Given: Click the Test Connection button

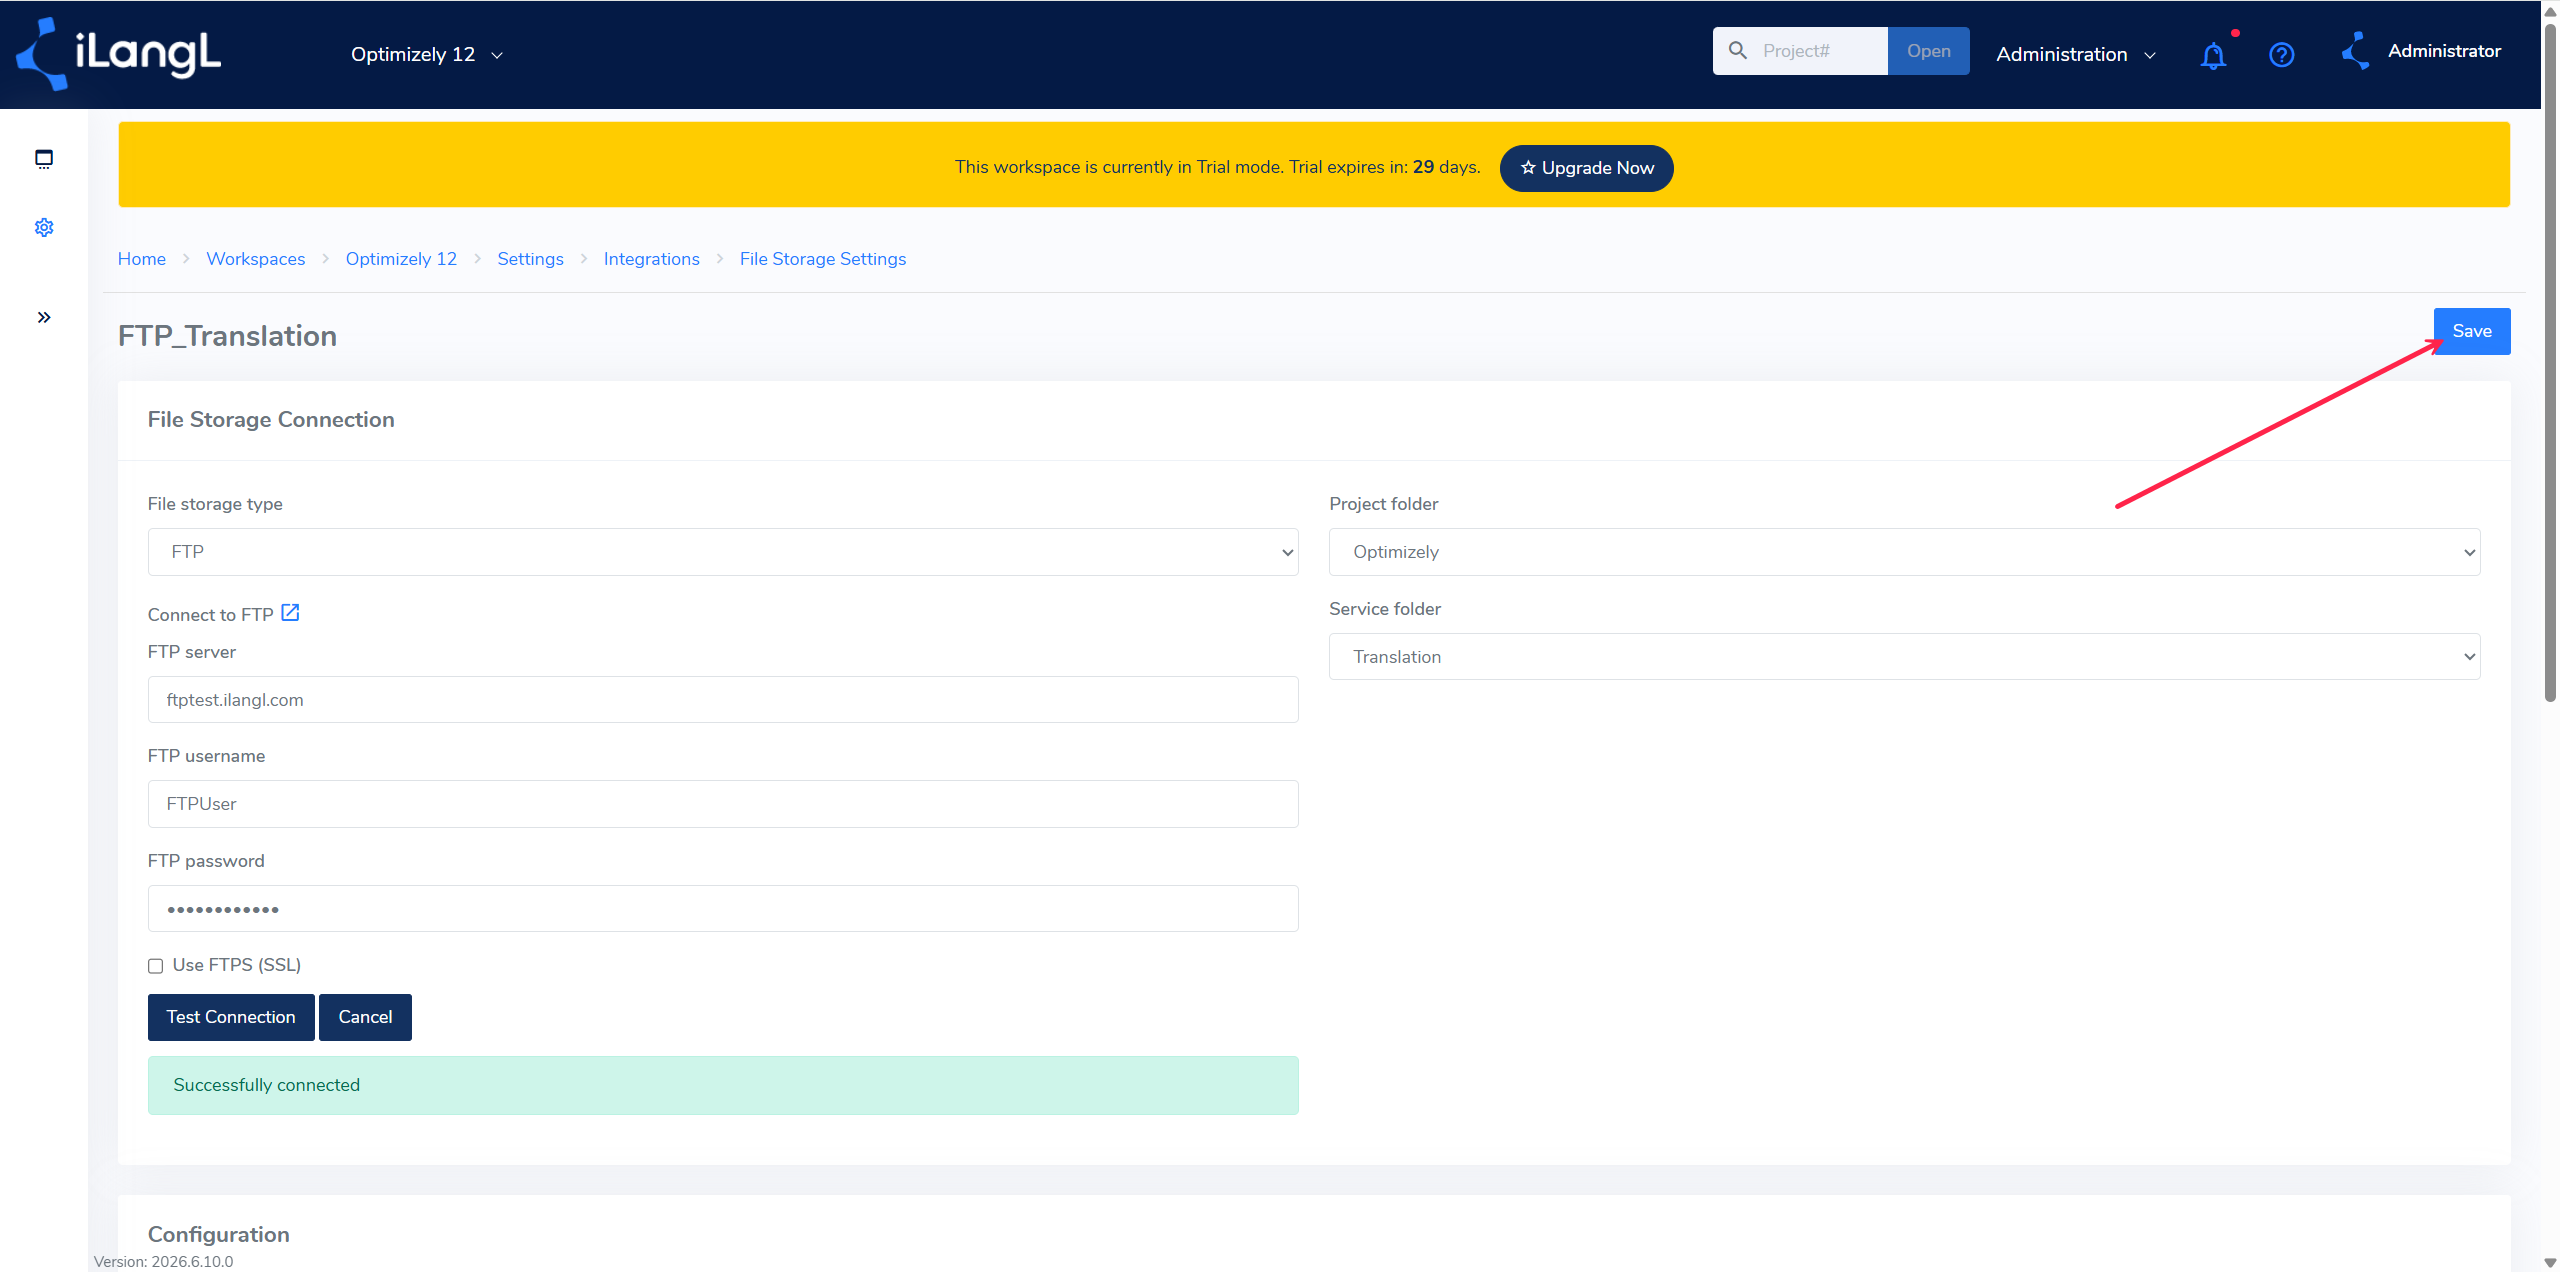Looking at the screenshot, I should coord(231,1017).
